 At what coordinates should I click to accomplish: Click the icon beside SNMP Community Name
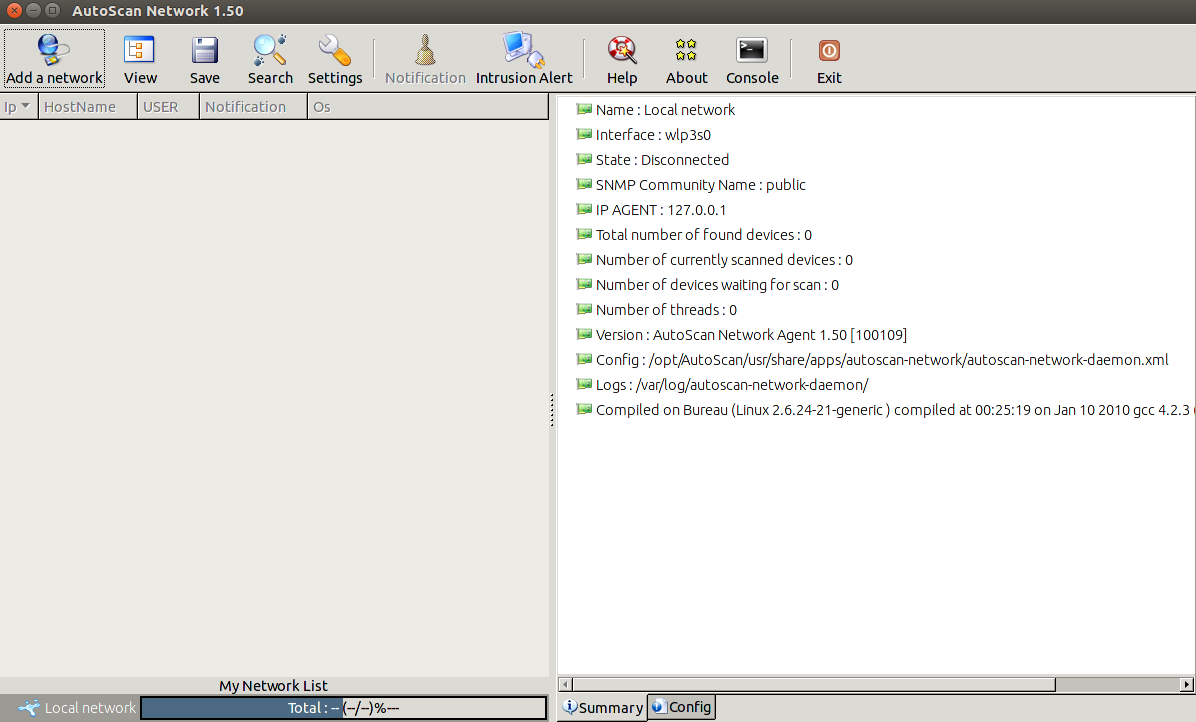pos(584,185)
